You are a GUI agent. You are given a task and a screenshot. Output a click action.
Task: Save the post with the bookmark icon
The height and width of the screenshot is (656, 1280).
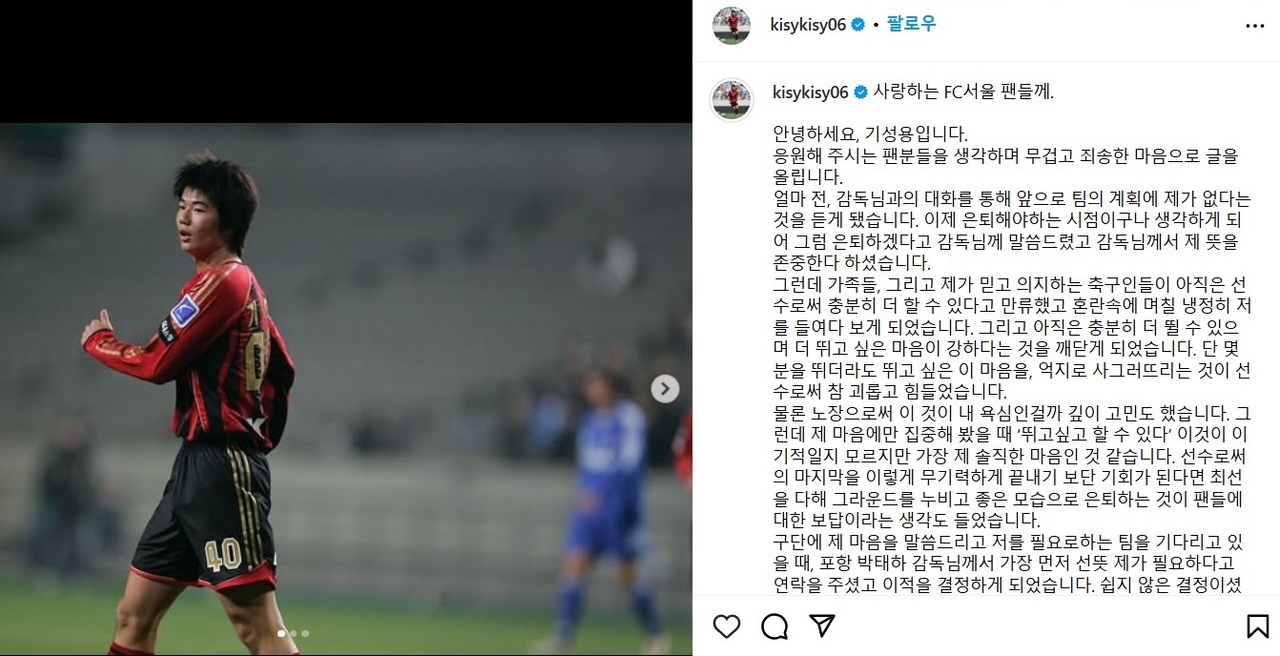[1257, 626]
